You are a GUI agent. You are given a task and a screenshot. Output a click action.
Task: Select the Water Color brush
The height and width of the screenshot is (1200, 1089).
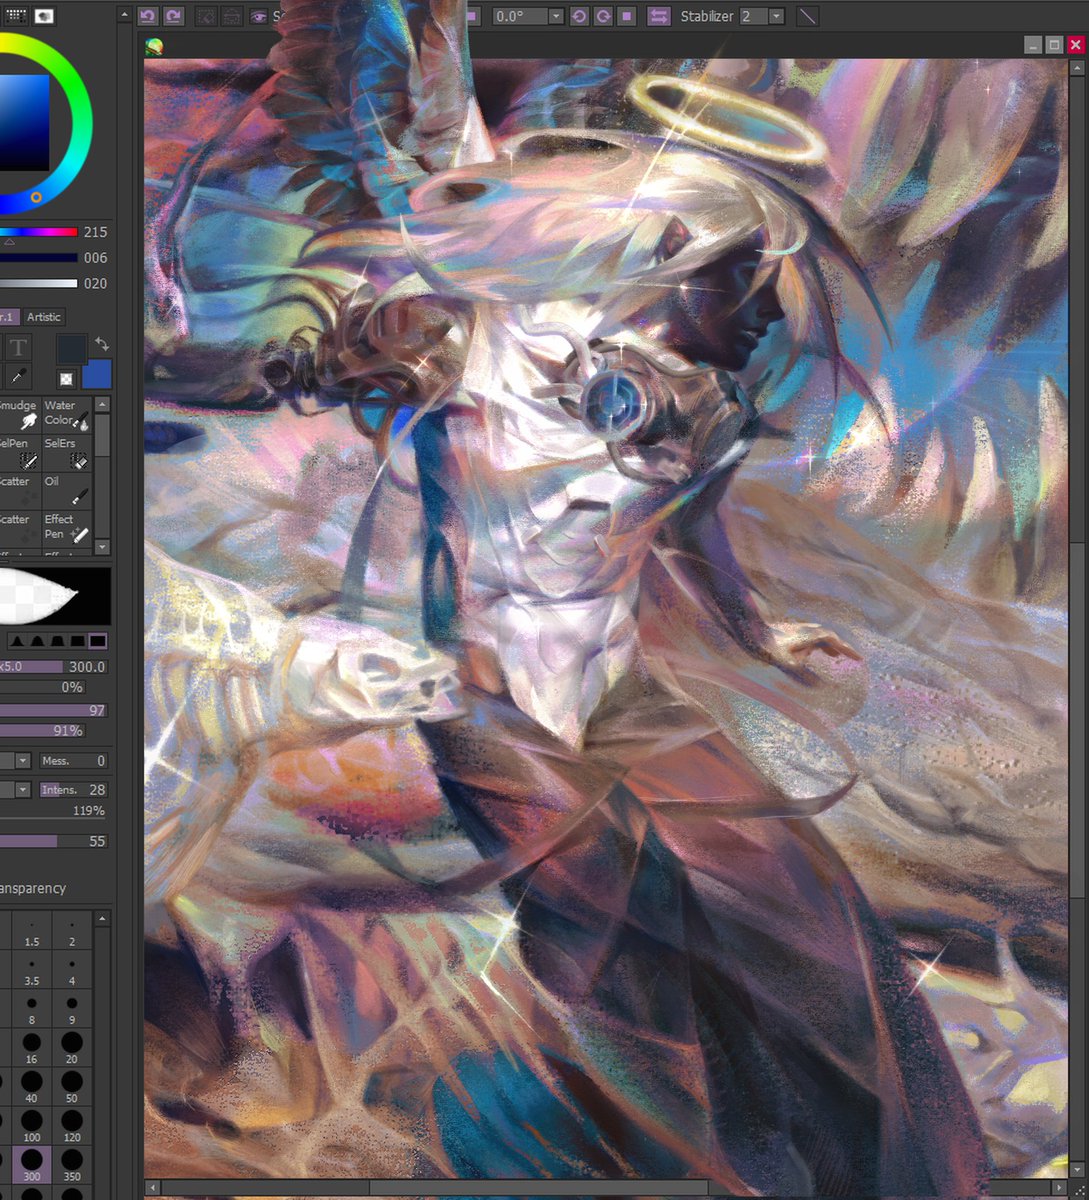66,415
